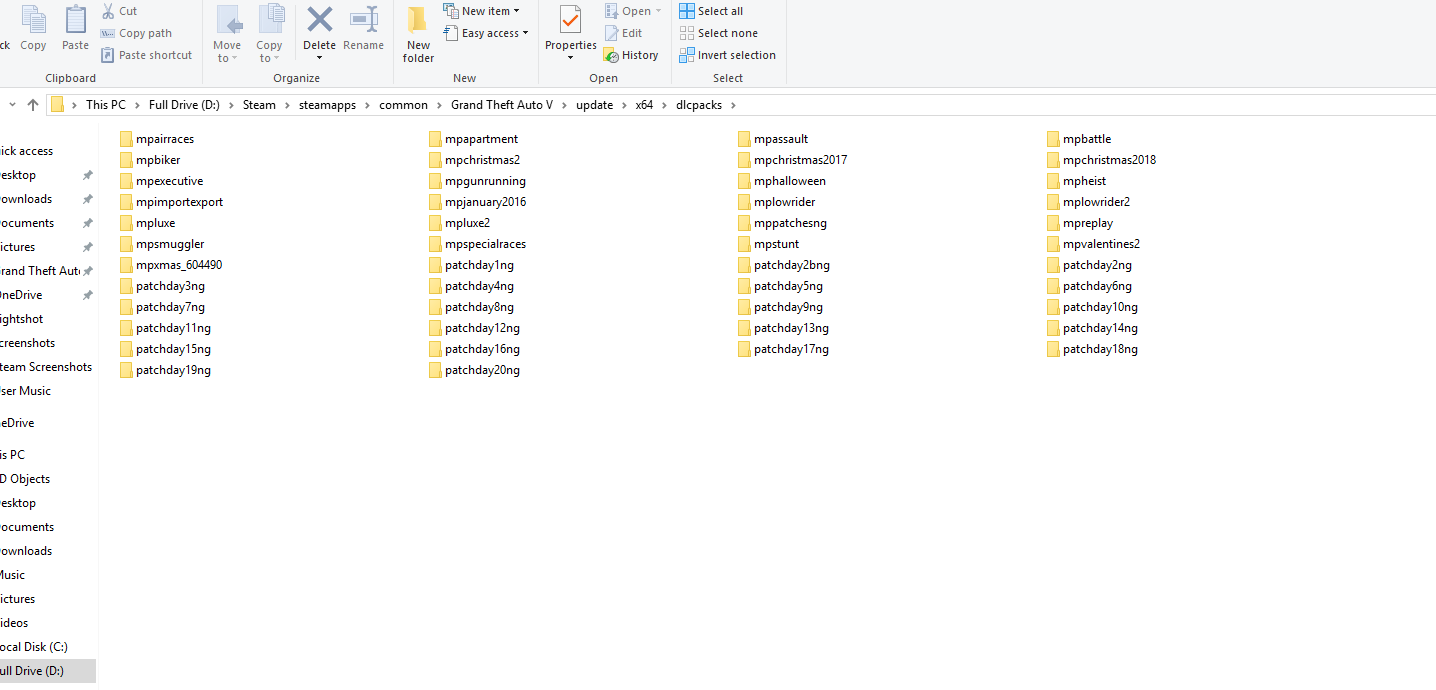Open the file History
1436x690 pixels.
click(x=631, y=55)
